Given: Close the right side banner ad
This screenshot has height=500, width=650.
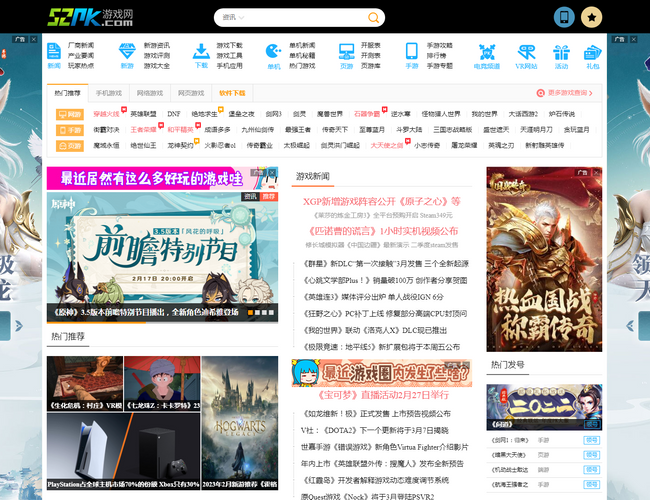Looking at the screenshot, I should (633, 39).
